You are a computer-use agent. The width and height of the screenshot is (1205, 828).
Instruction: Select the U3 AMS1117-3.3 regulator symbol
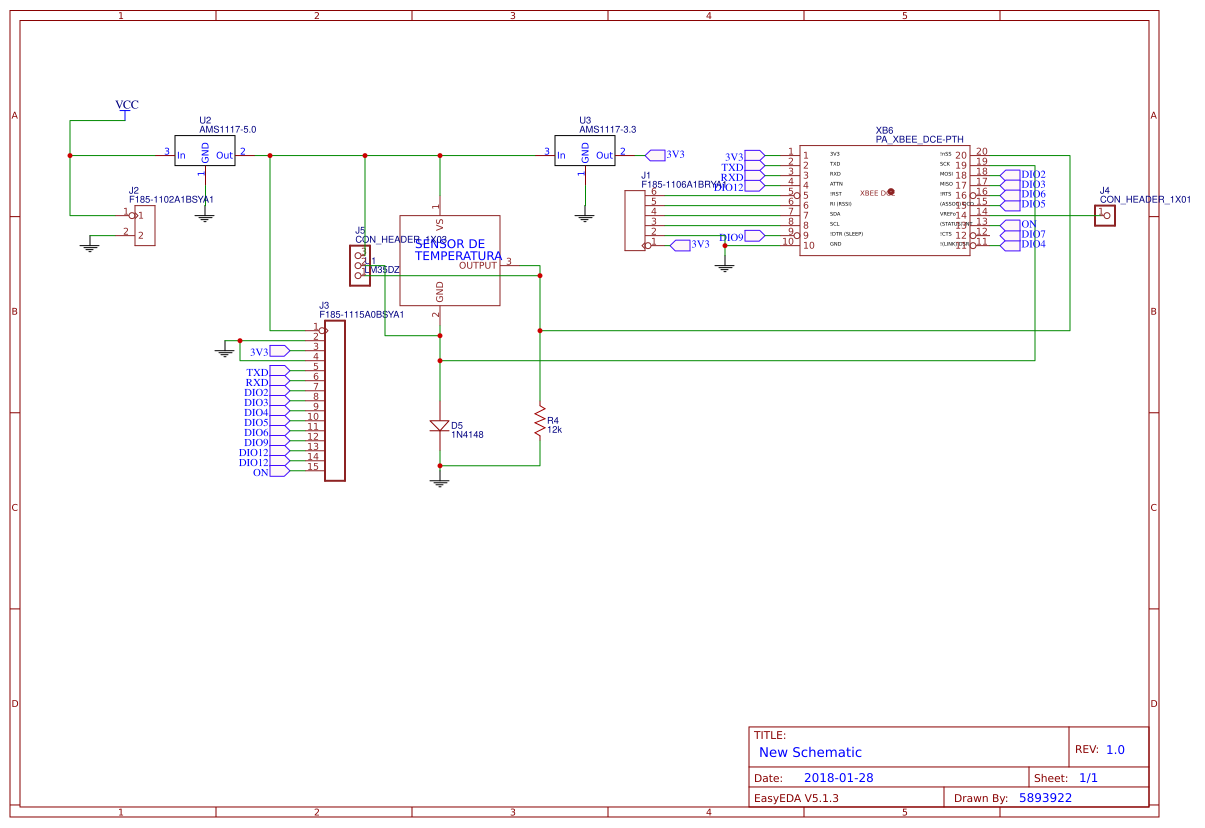(585, 151)
